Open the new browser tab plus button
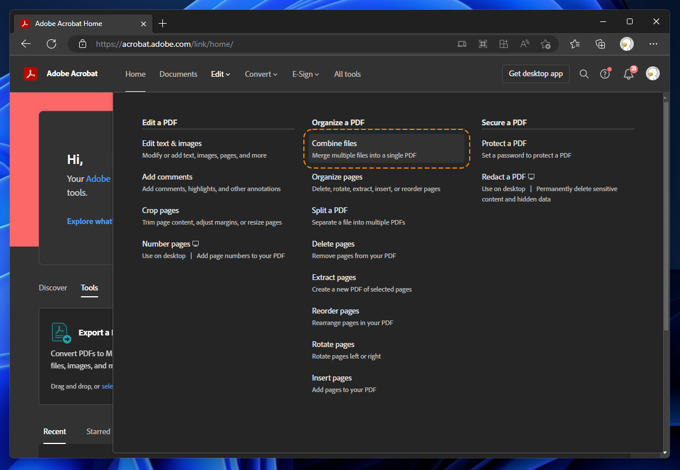This screenshot has width=680, height=470. (163, 23)
